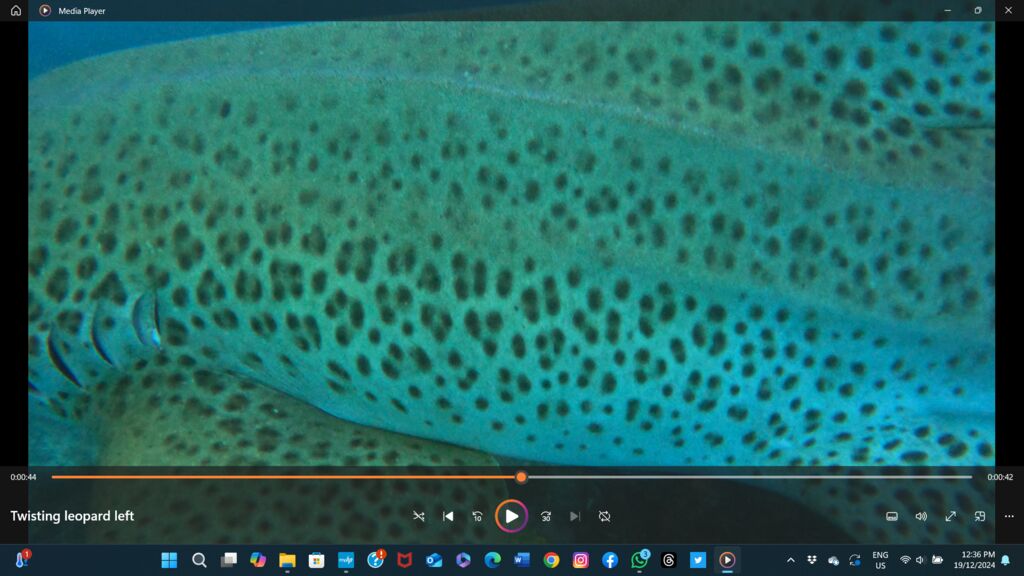Toggle shuffle mode
Image resolution: width=1024 pixels, height=576 pixels.
[419, 516]
